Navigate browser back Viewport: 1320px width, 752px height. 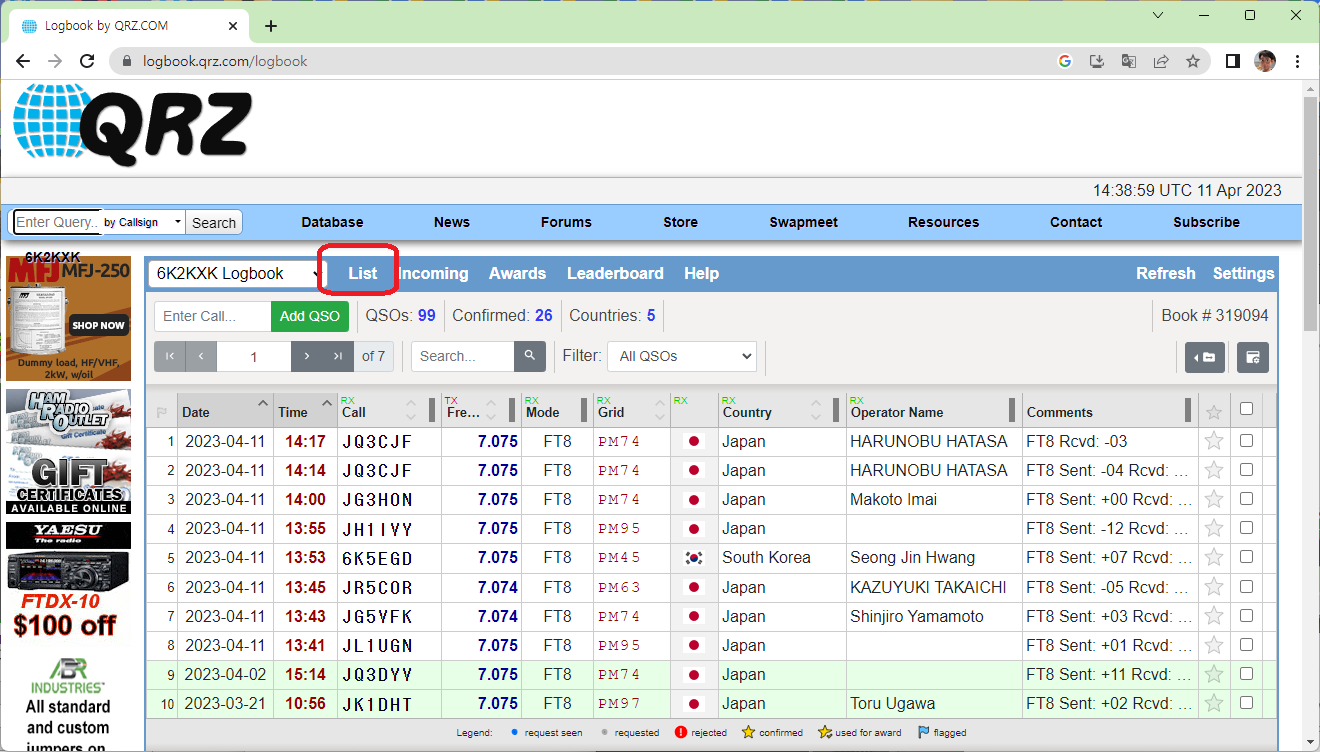click(x=23, y=61)
